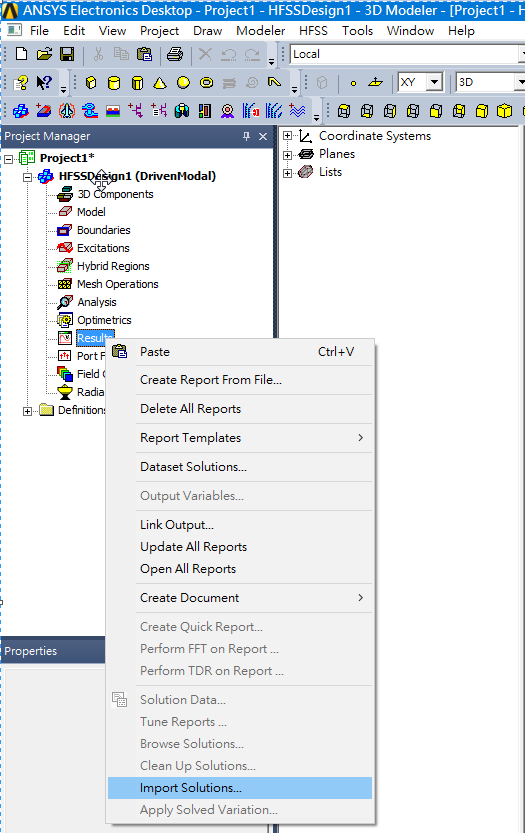This screenshot has width=525, height=833.
Task: Open the HFSS menu
Action: tap(313, 31)
